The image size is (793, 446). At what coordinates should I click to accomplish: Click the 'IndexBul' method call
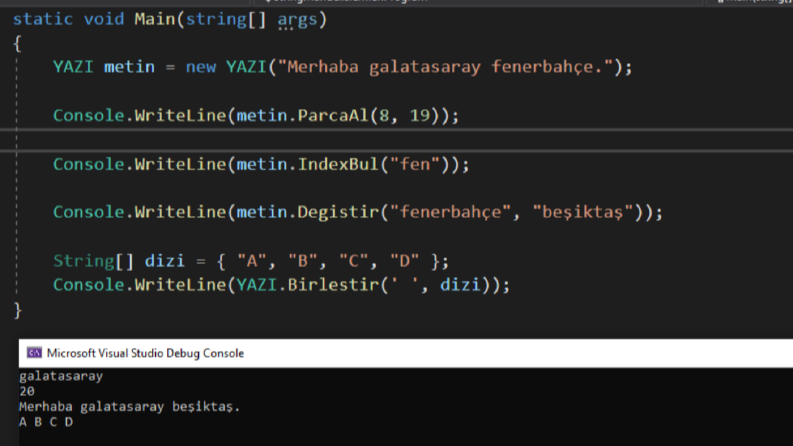[338, 164]
